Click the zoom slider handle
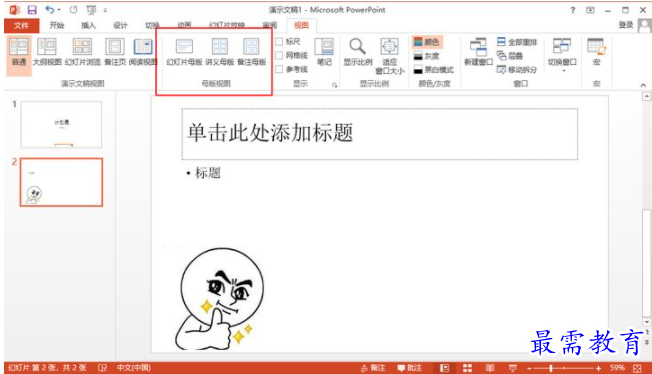The height and width of the screenshot is (374, 652). click(551, 368)
